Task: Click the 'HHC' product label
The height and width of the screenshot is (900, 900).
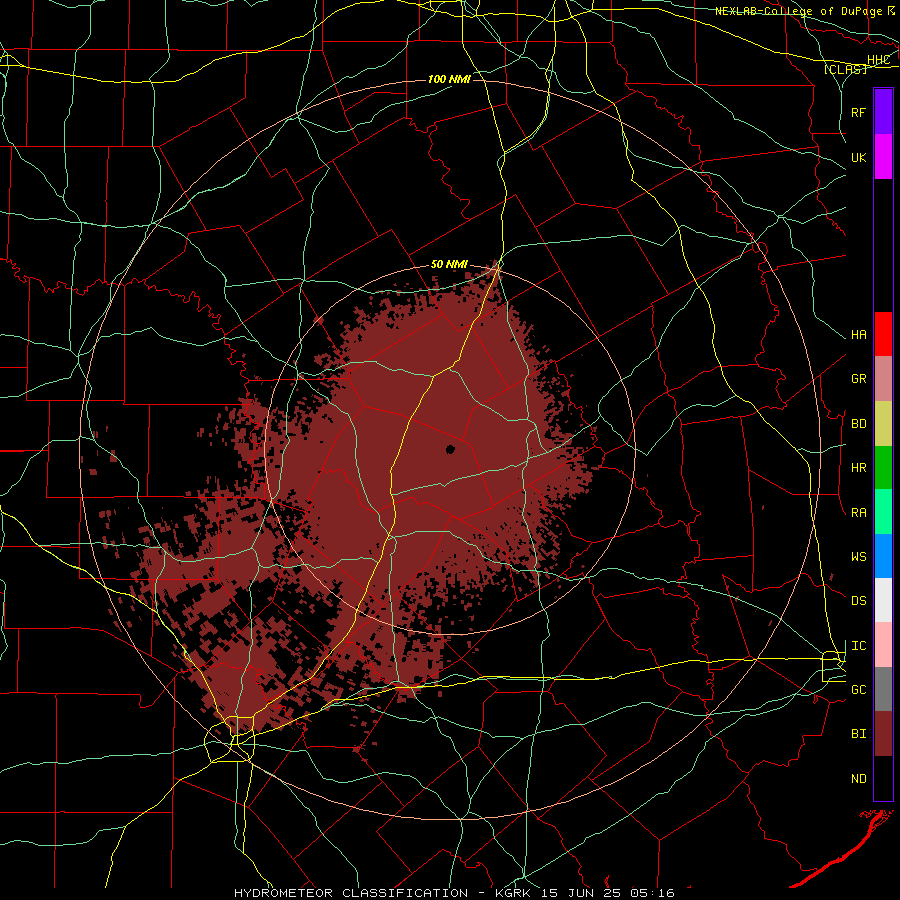Action: pyautogui.click(x=879, y=60)
